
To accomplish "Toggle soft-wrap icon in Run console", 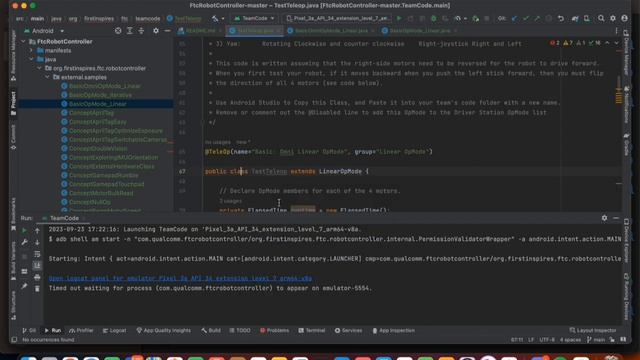I will [37, 254].
